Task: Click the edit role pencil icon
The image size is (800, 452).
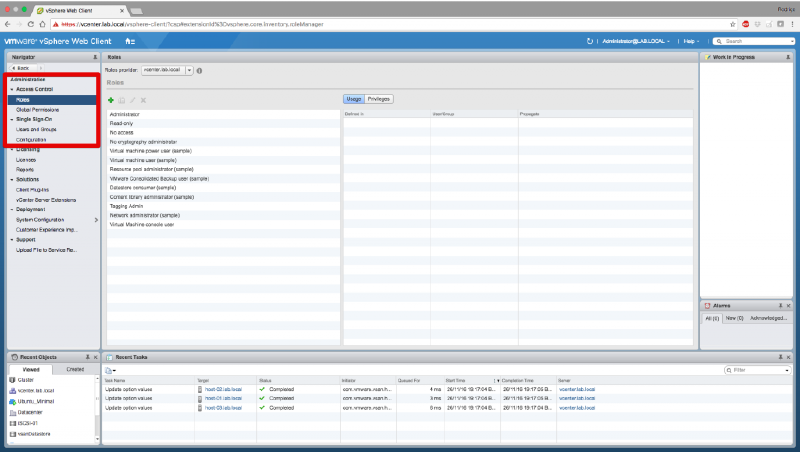Action: coord(133,100)
